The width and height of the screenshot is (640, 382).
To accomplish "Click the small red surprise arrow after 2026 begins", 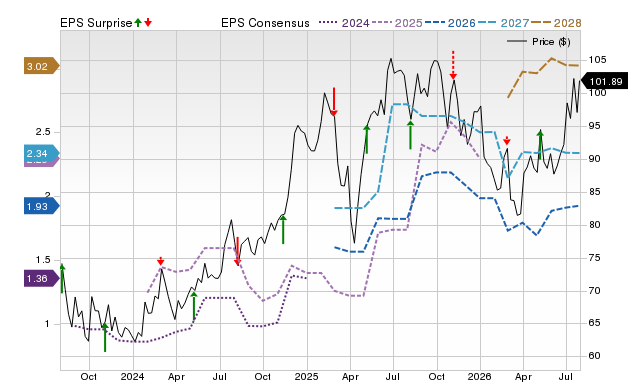I will coord(507,140).
